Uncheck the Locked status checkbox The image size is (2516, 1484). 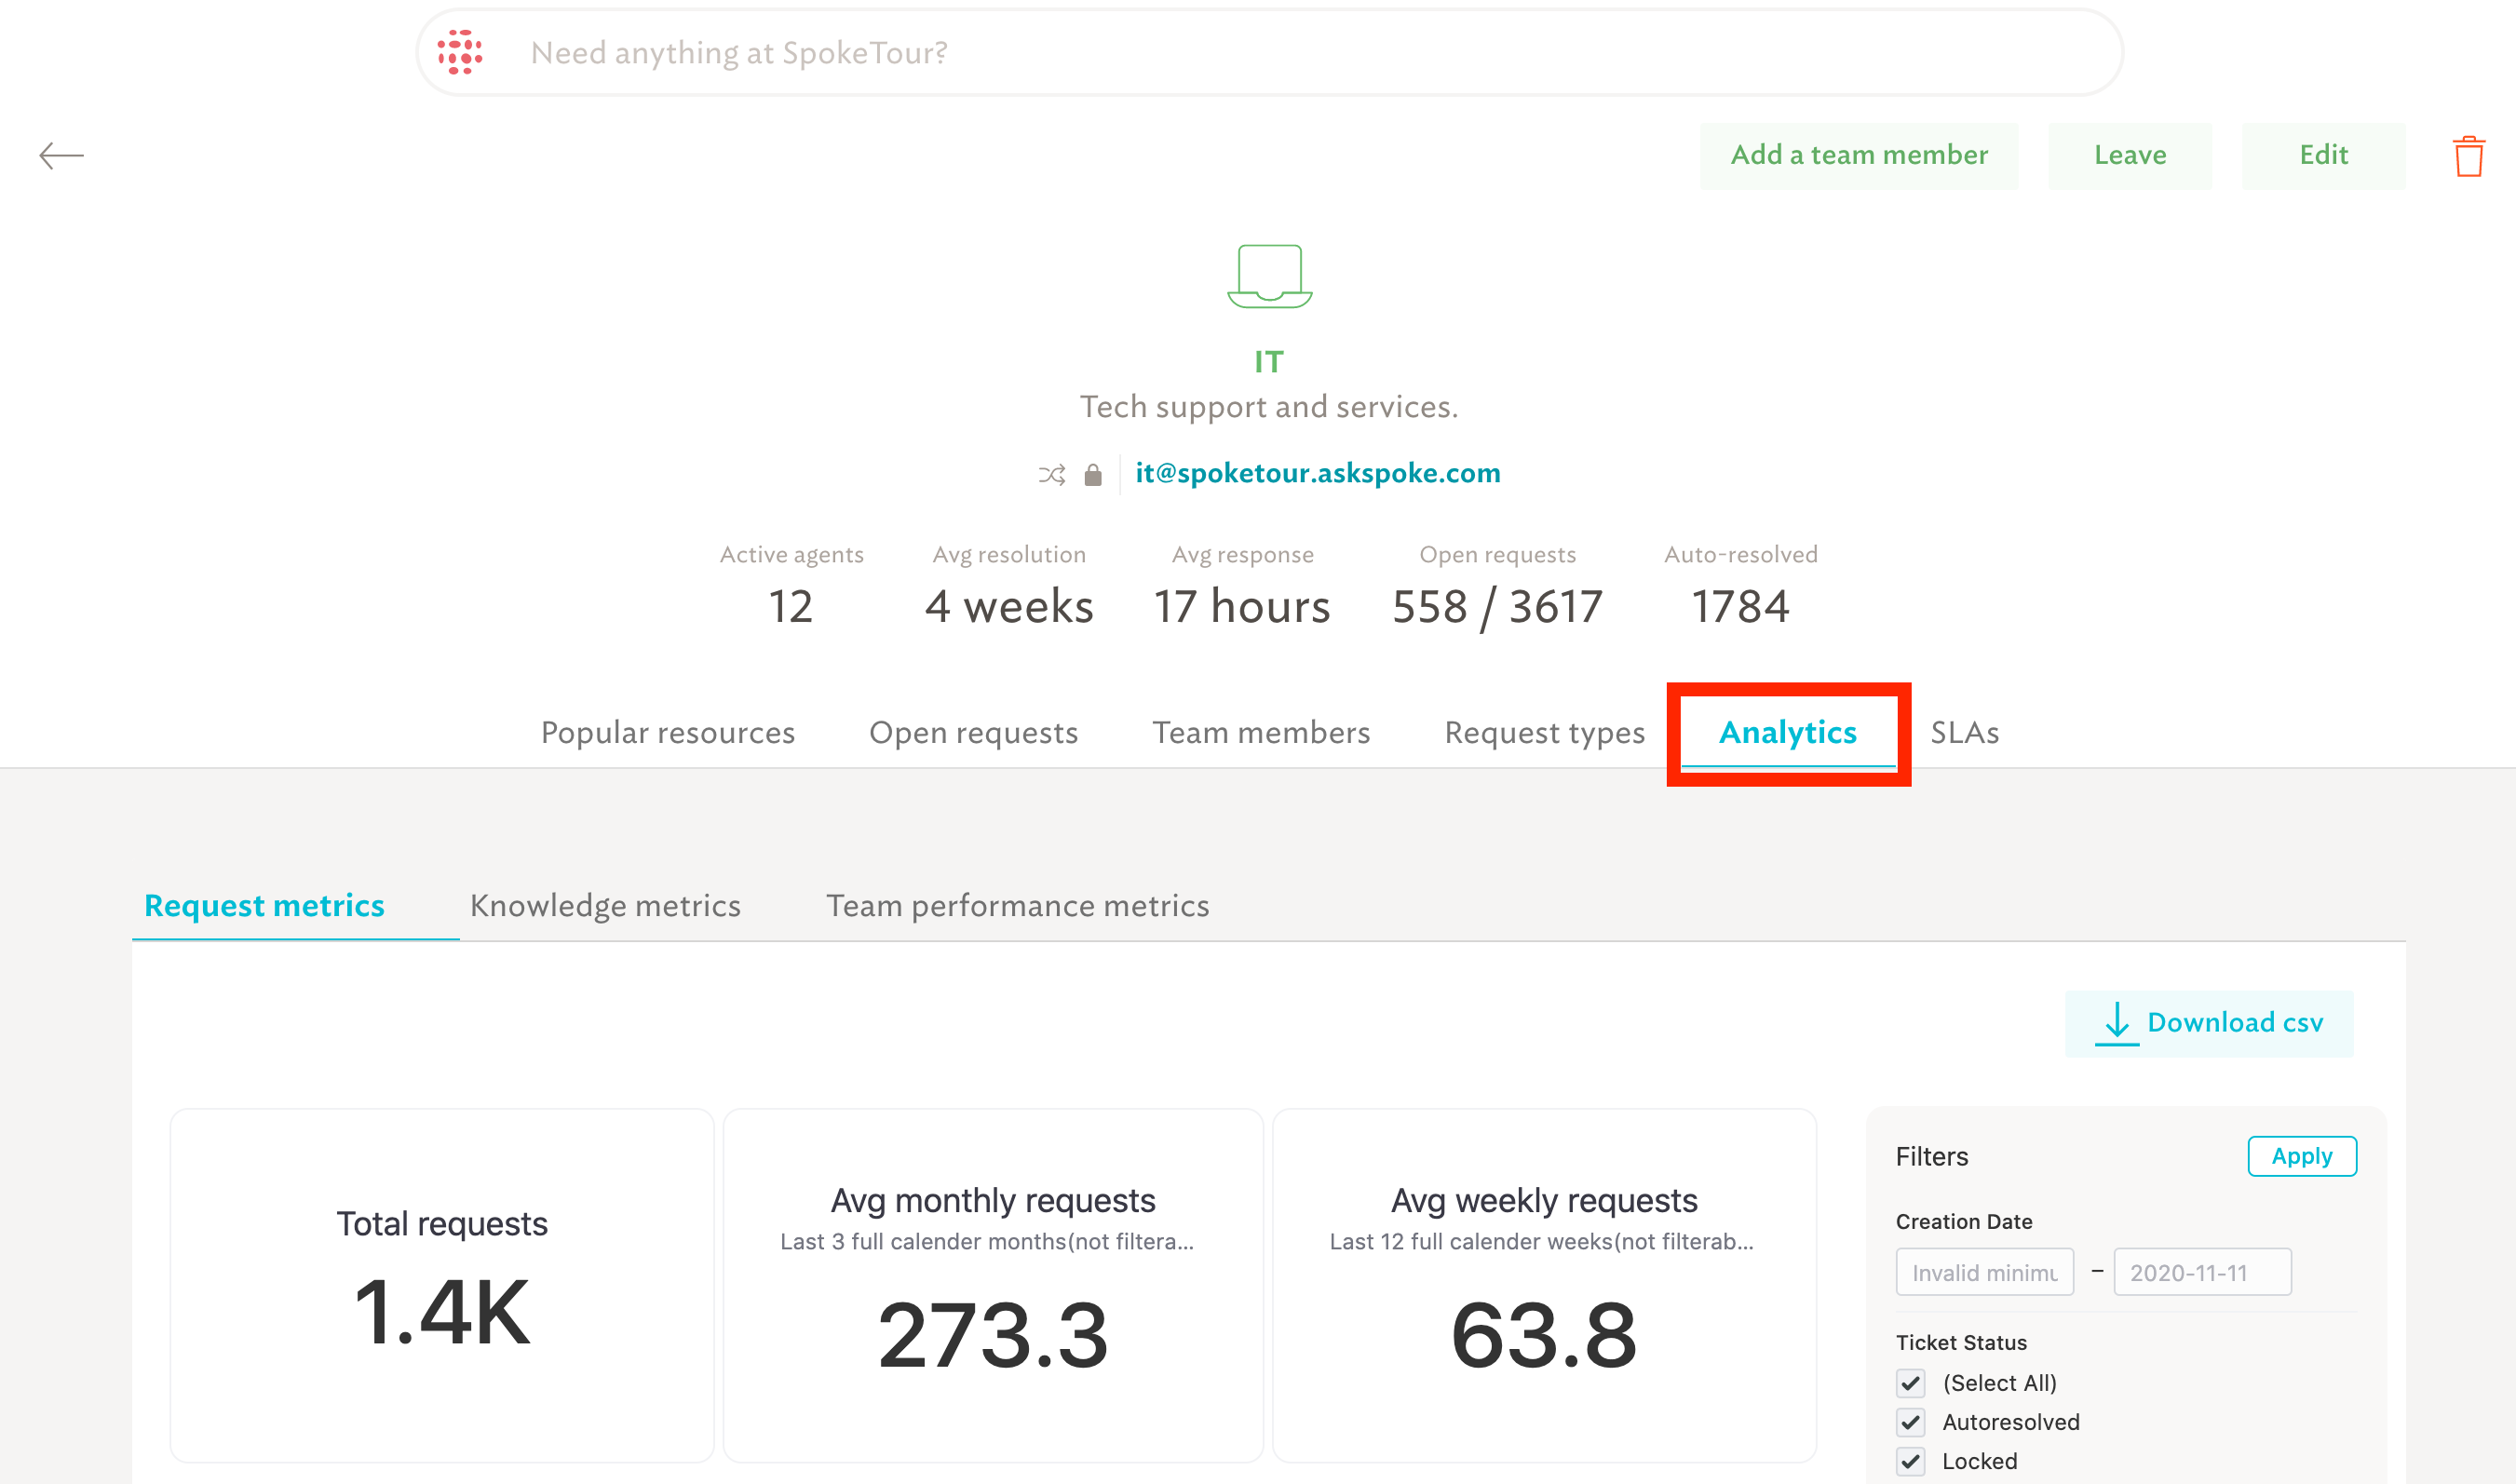(x=1910, y=1461)
